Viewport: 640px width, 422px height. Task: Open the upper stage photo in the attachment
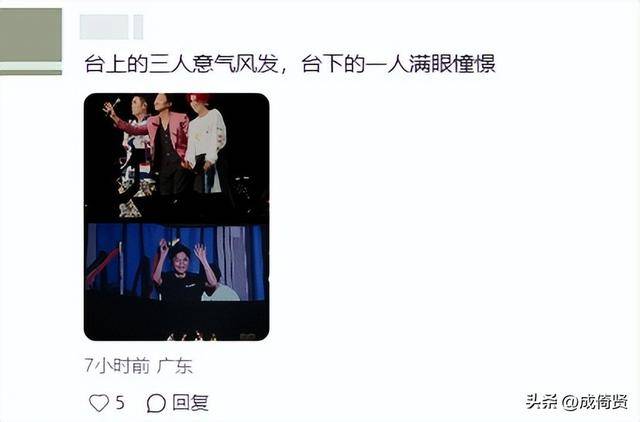[x=176, y=157]
